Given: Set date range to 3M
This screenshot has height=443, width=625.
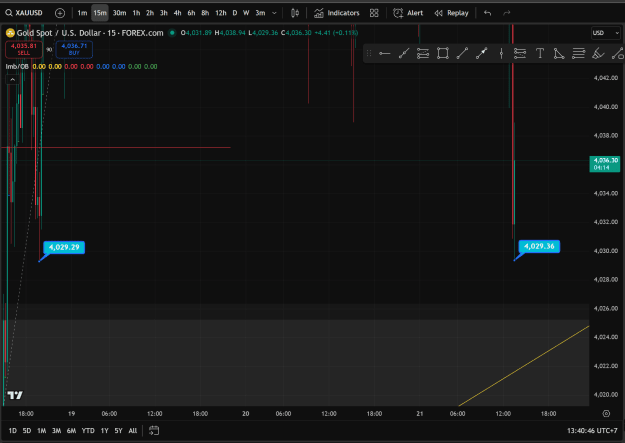Looking at the screenshot, I should coord(56,431).
